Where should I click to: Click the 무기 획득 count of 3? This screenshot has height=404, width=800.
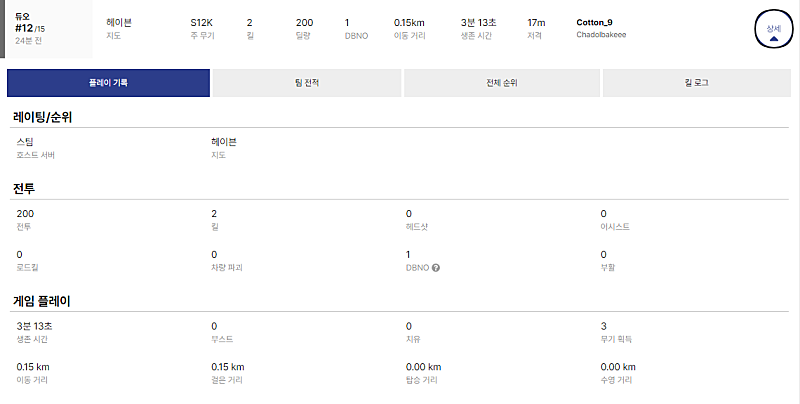pos(603,326)
